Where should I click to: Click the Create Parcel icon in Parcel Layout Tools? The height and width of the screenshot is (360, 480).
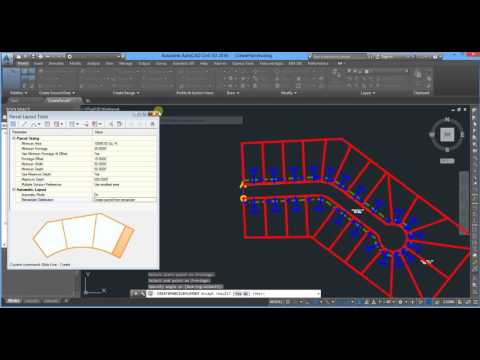coord(13,124)
